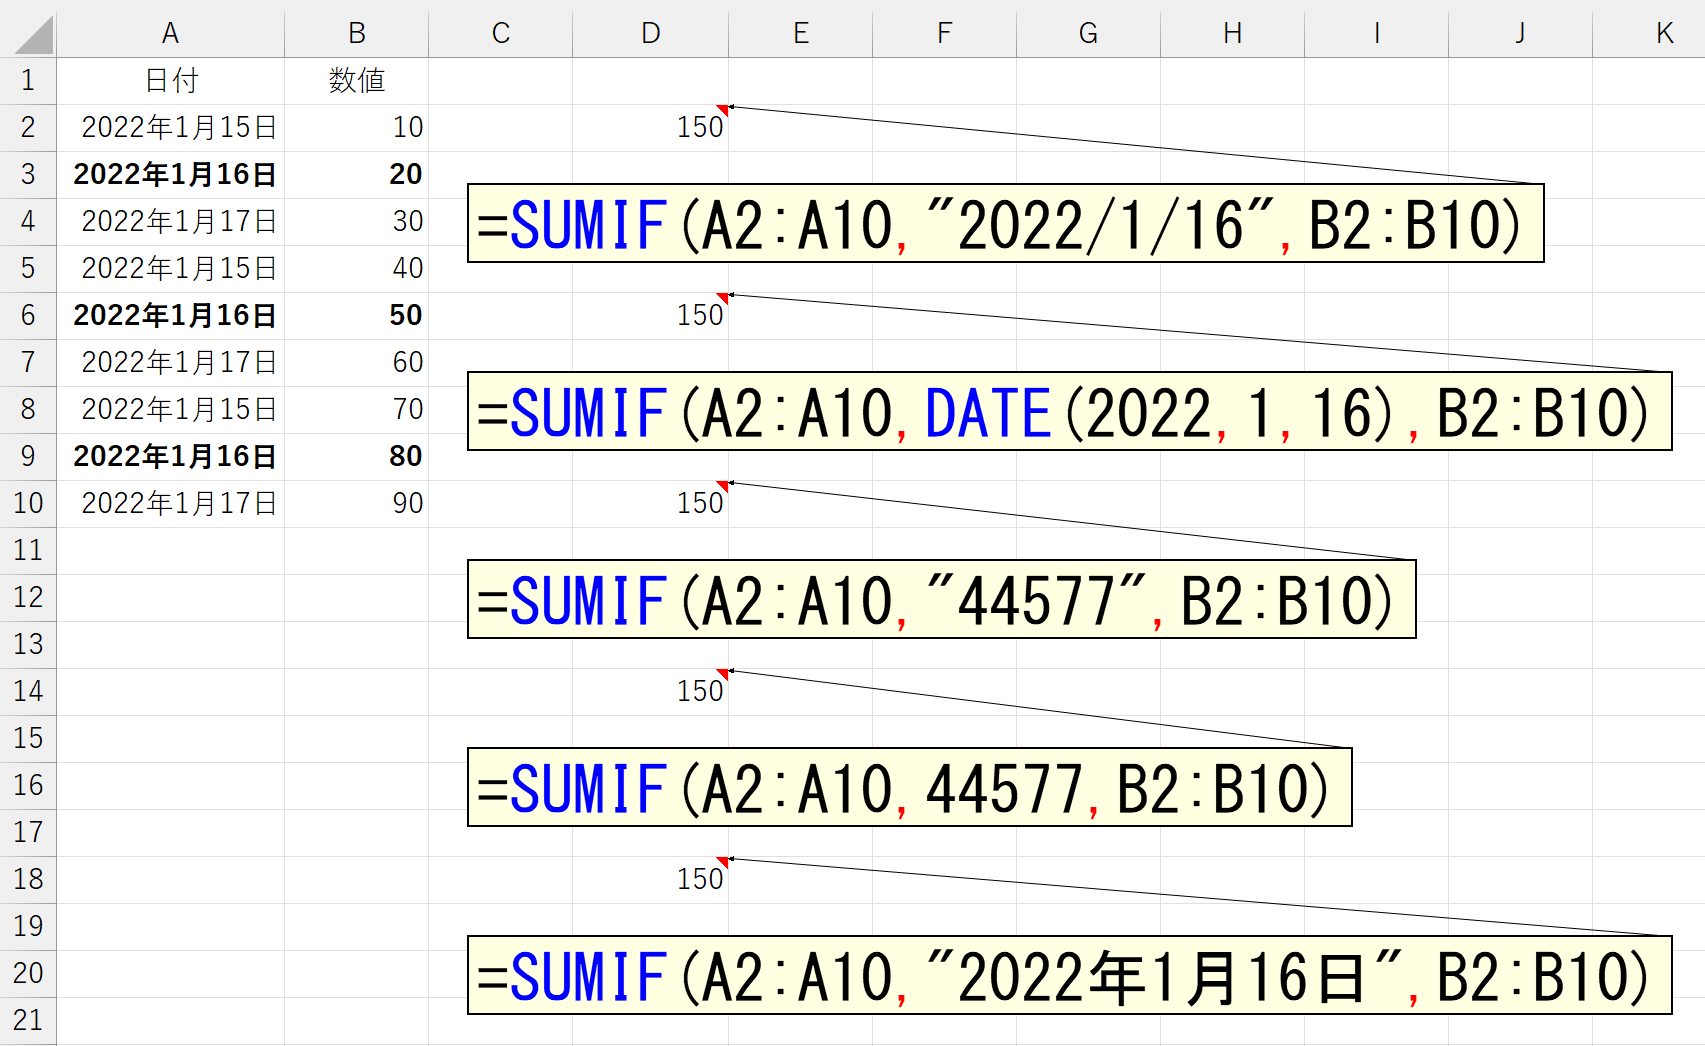Select cell A4 with 2022年1月17日
Viewport: 1705px width, 1046px height.
[x=171, y=222]
